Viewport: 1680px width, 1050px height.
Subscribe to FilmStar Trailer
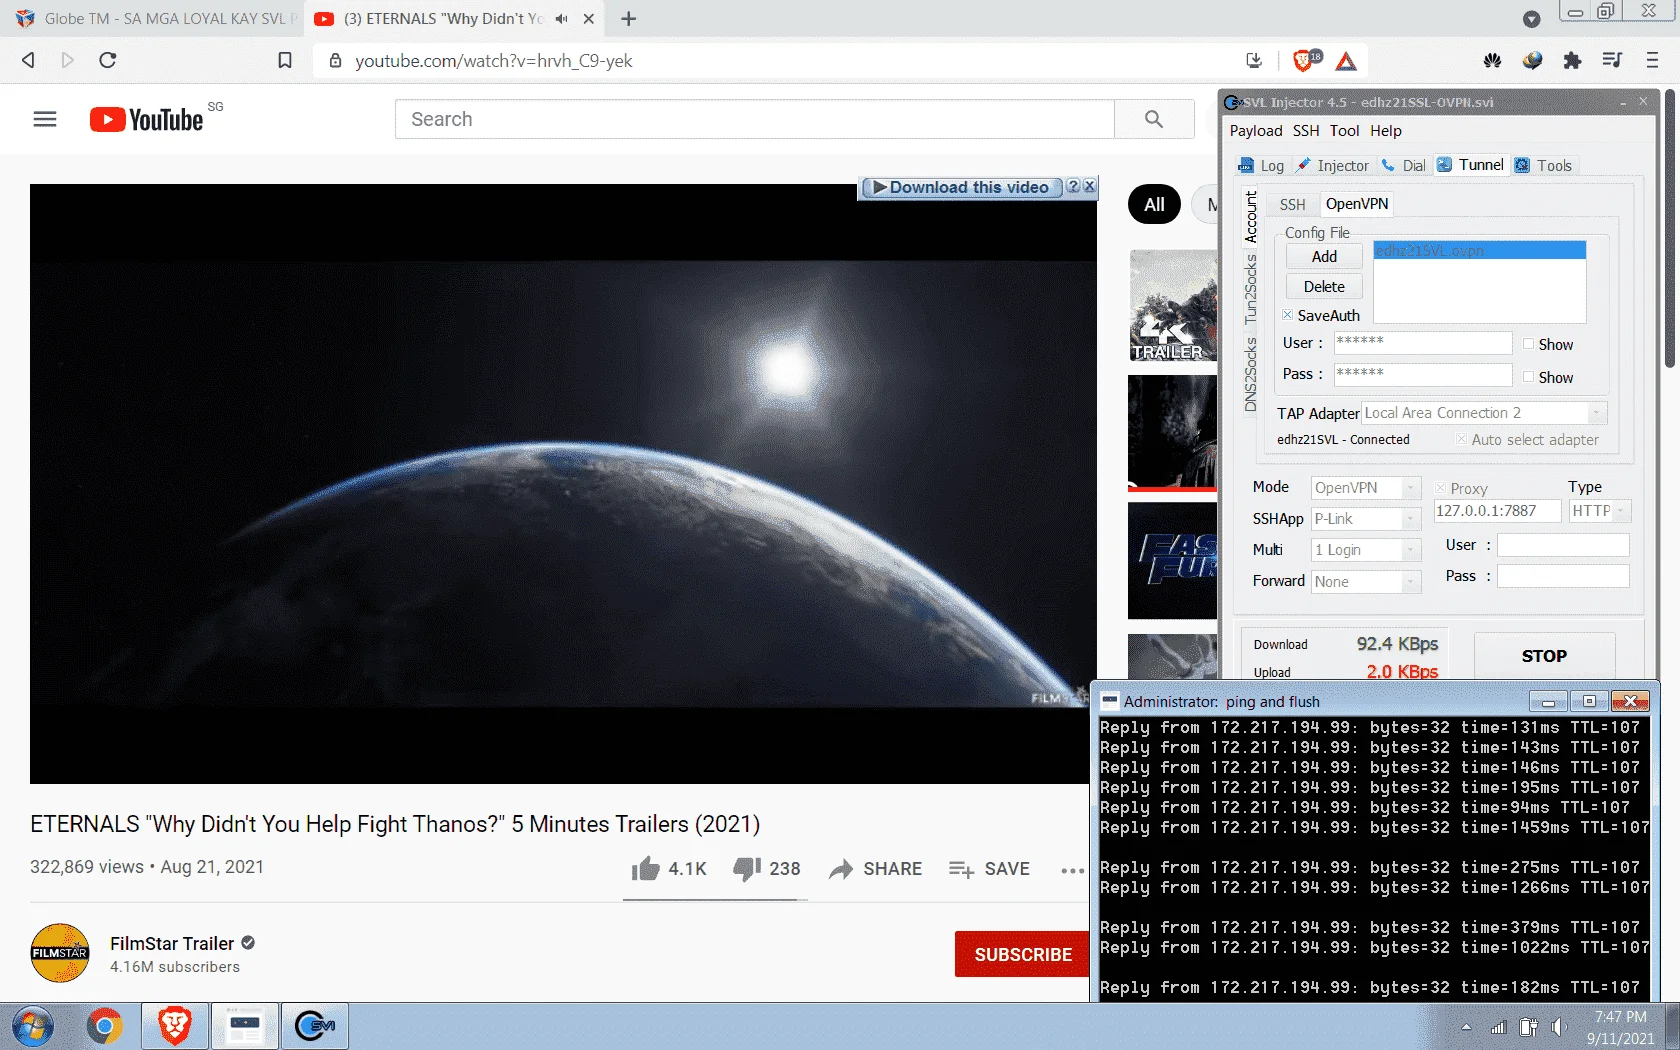(x=1023, y=955)
